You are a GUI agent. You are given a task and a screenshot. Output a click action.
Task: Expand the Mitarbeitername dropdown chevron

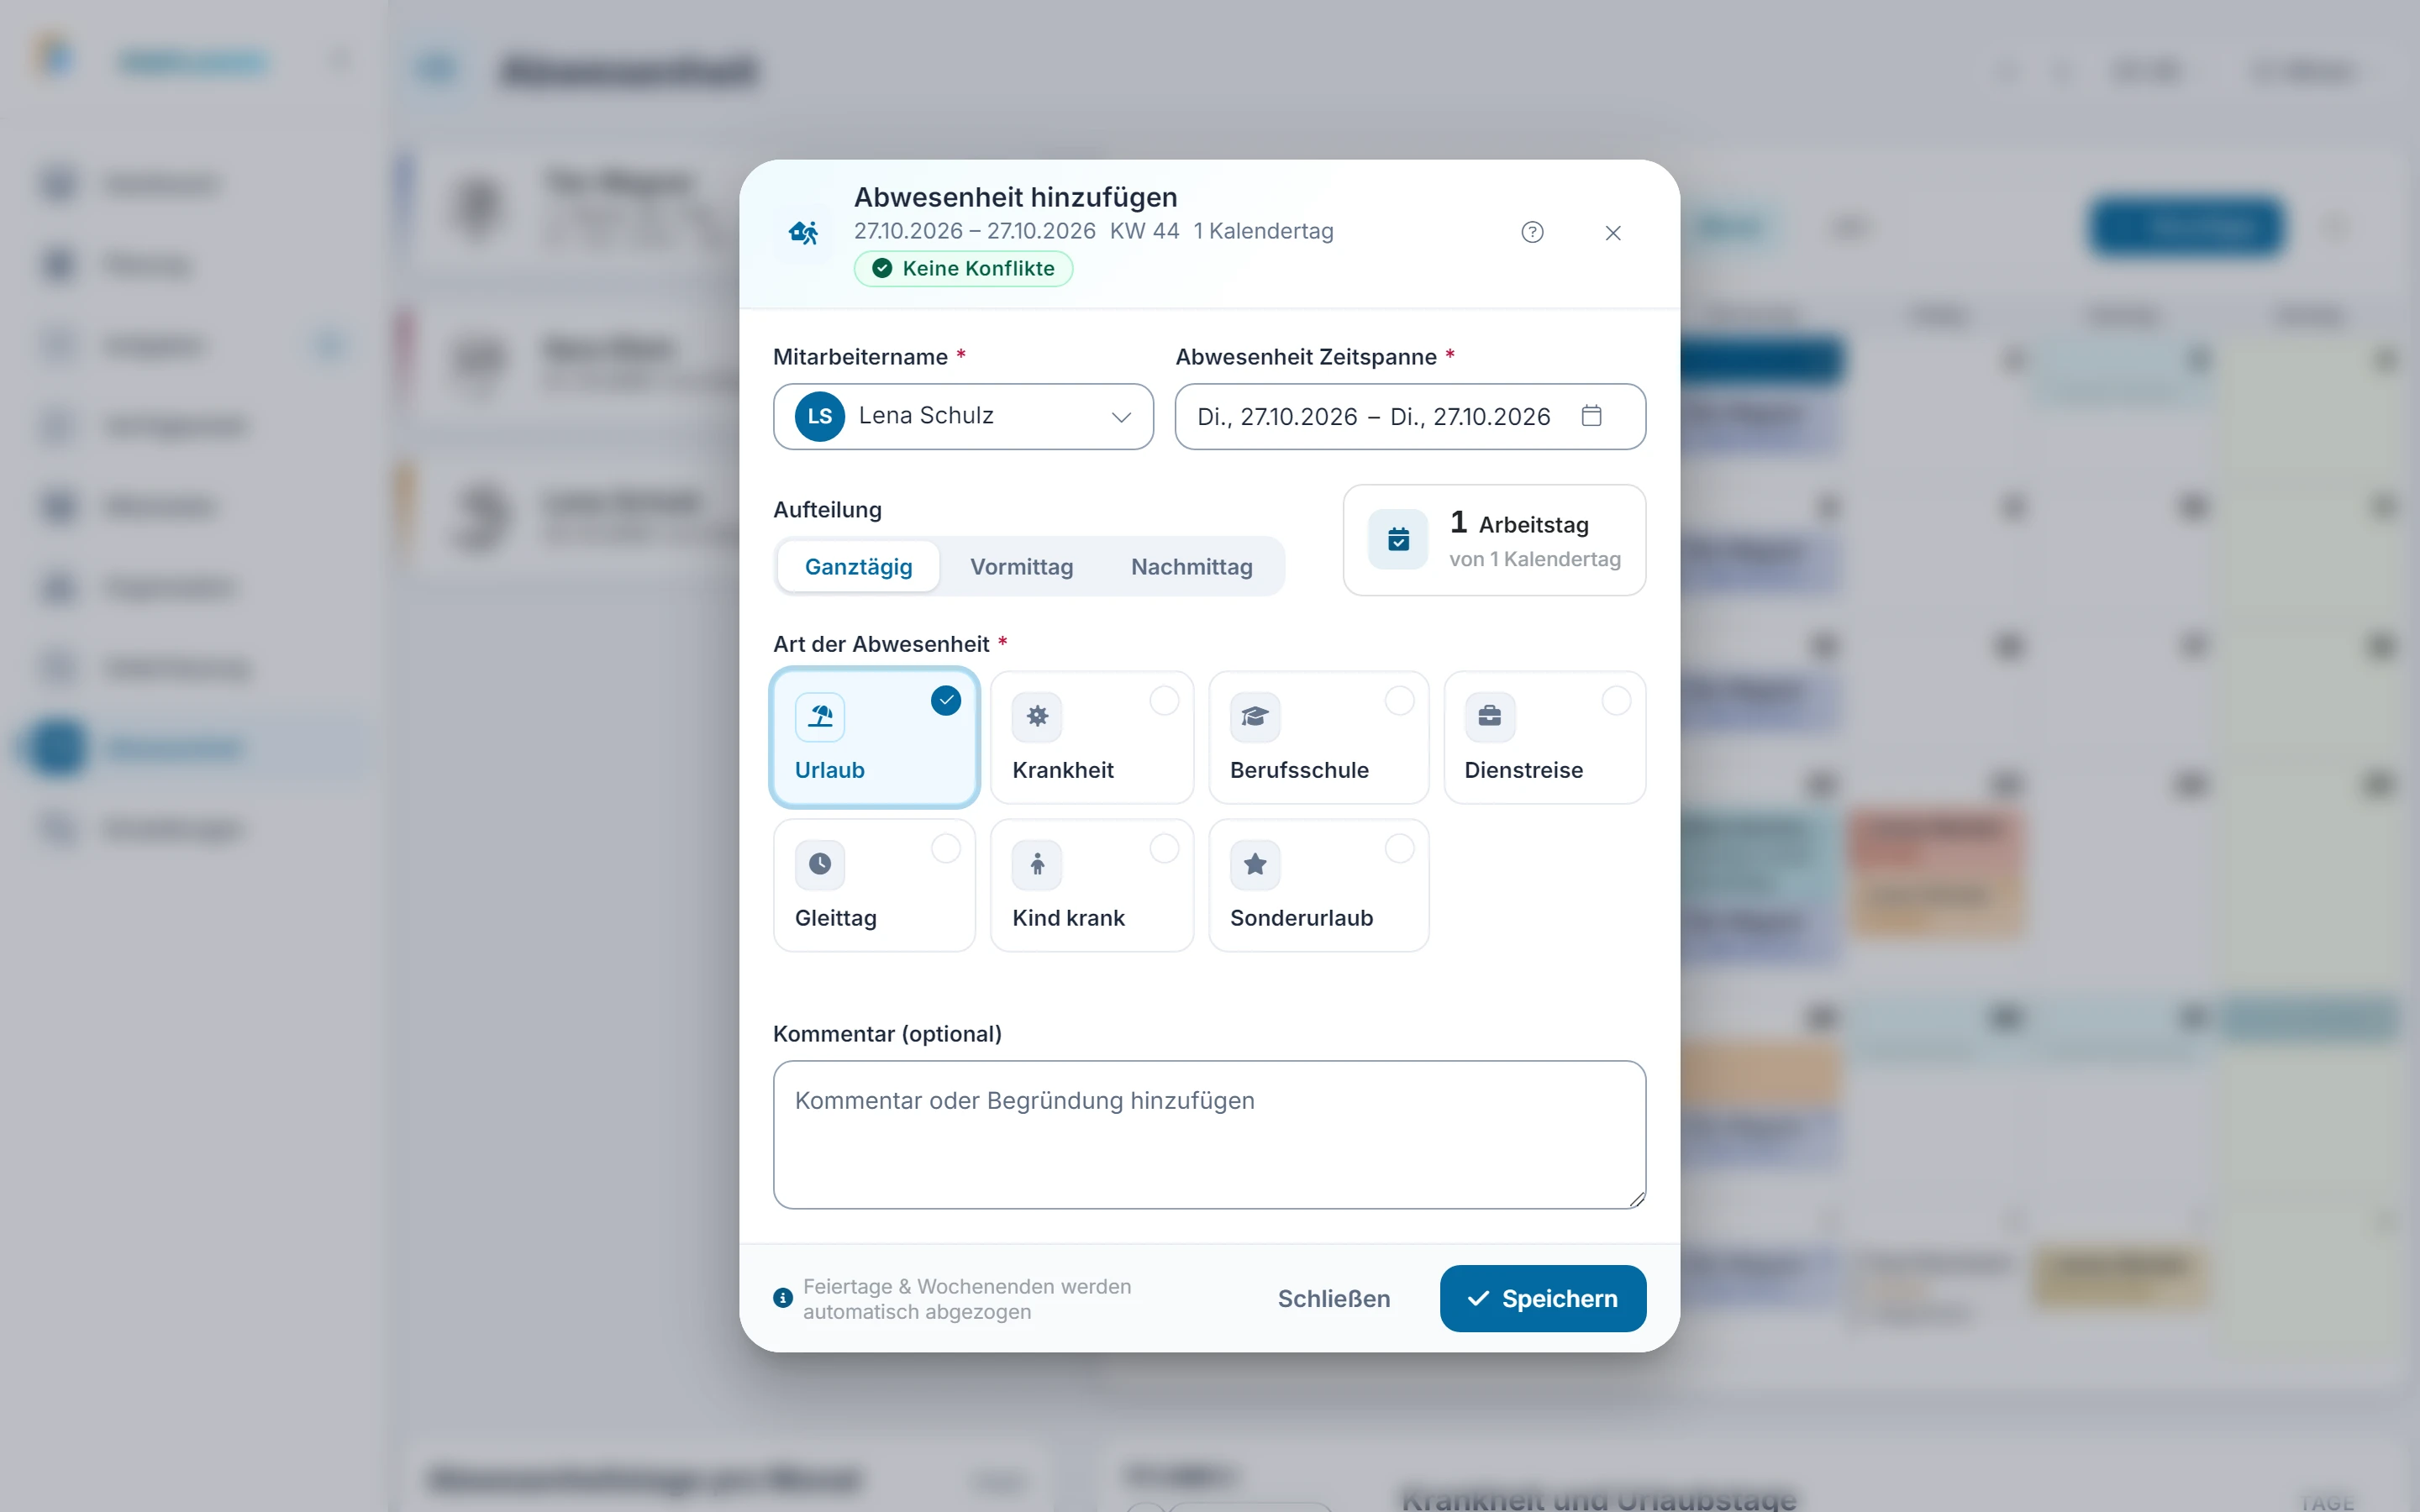1121,417
